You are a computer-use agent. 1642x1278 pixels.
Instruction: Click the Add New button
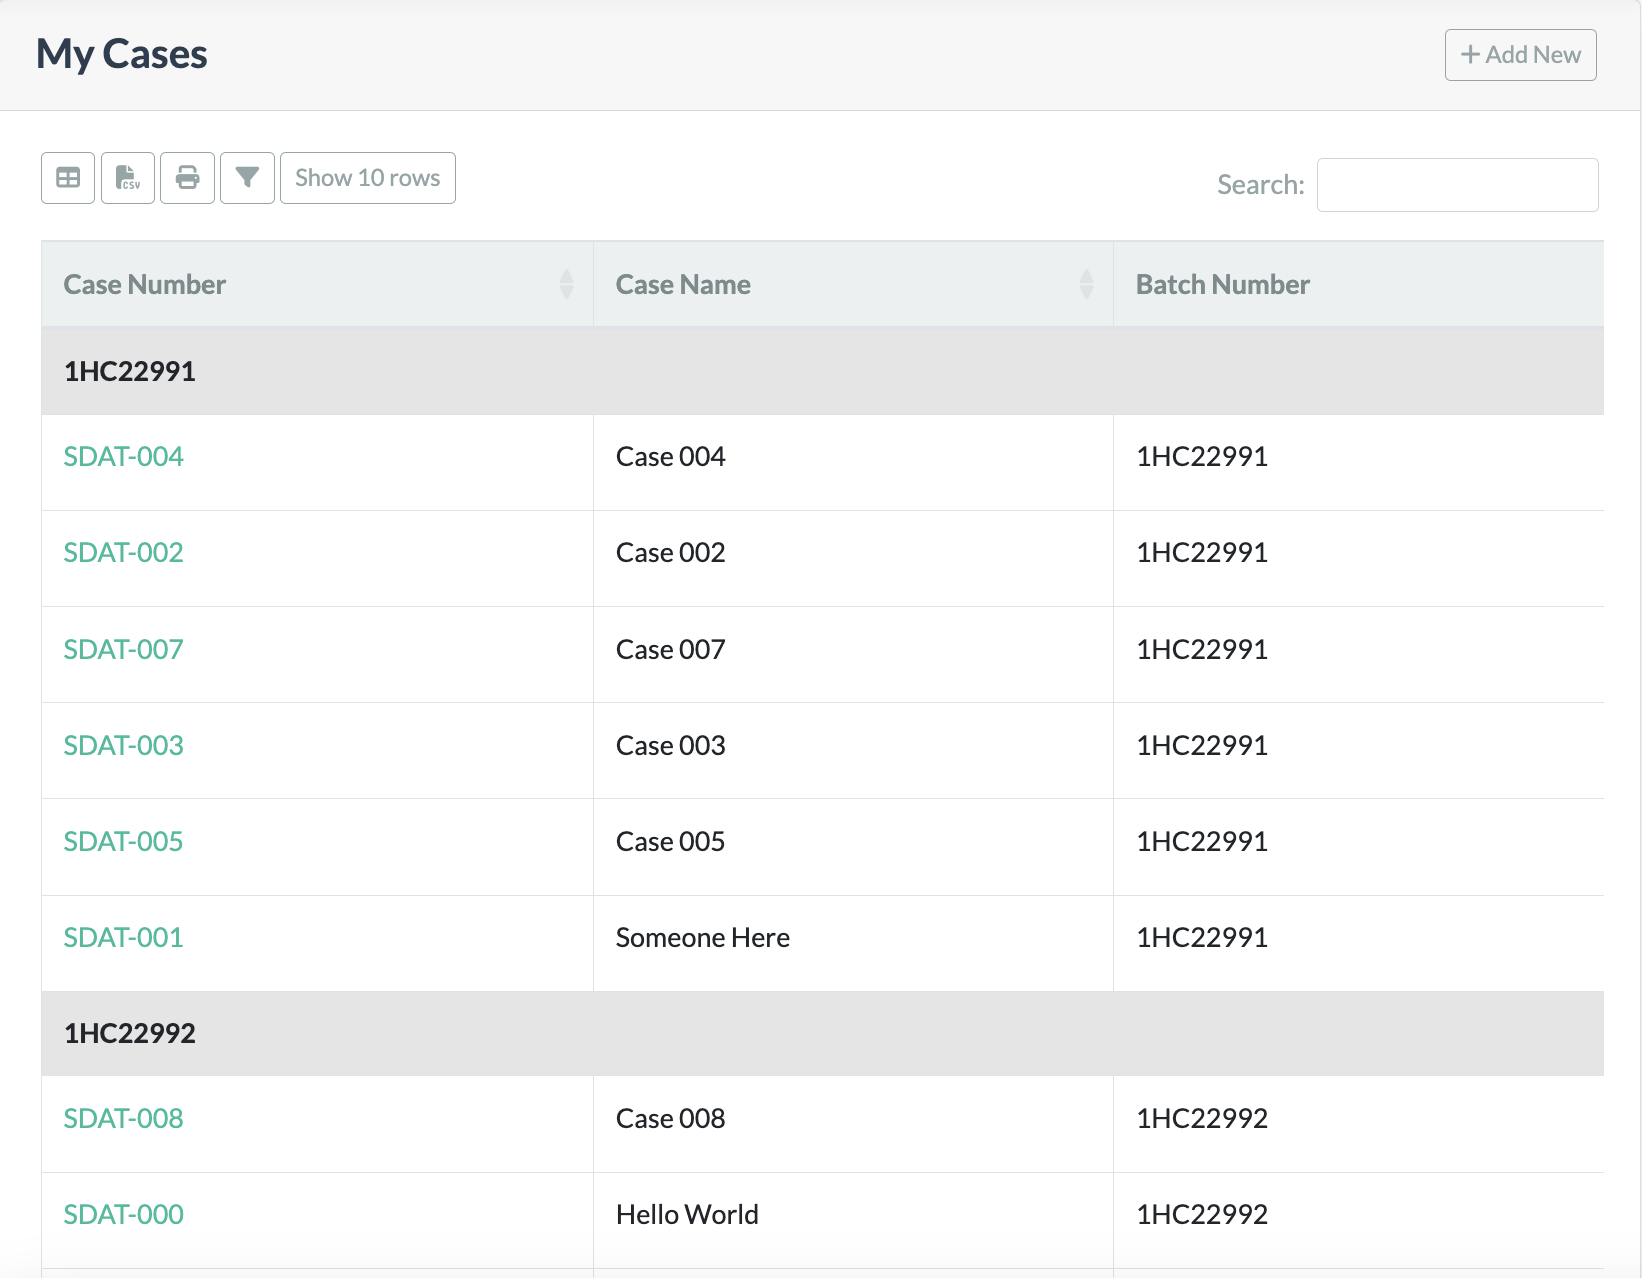point(1520,55)
